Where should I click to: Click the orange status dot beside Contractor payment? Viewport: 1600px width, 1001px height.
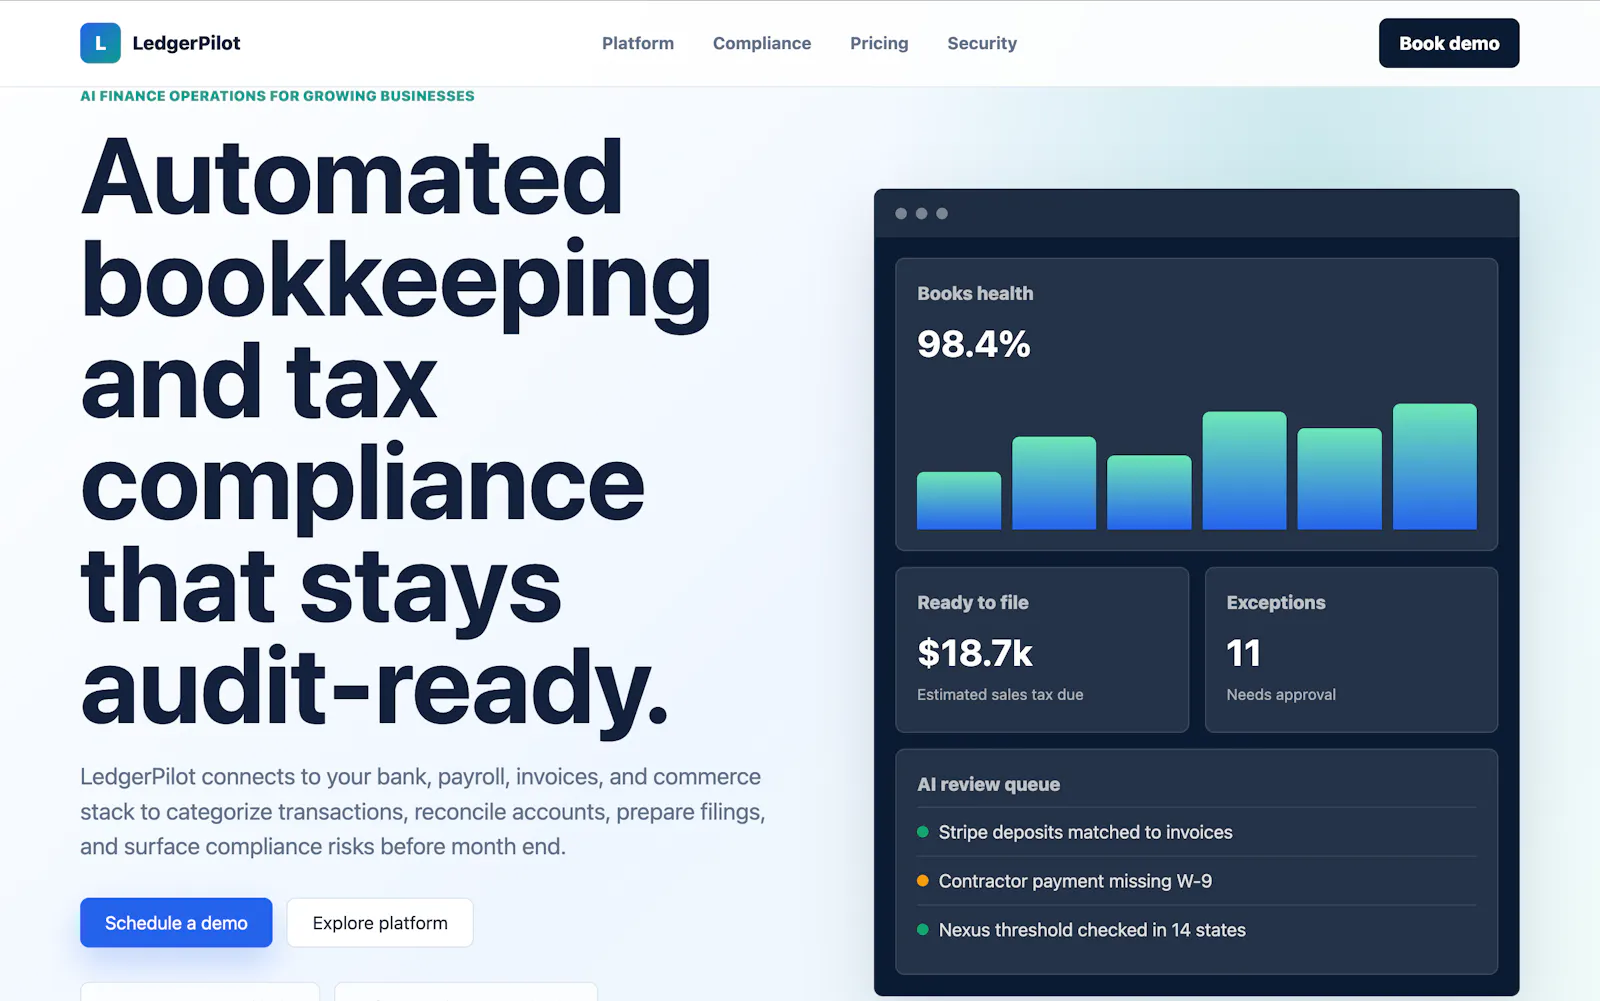click(x=923, y=881)
